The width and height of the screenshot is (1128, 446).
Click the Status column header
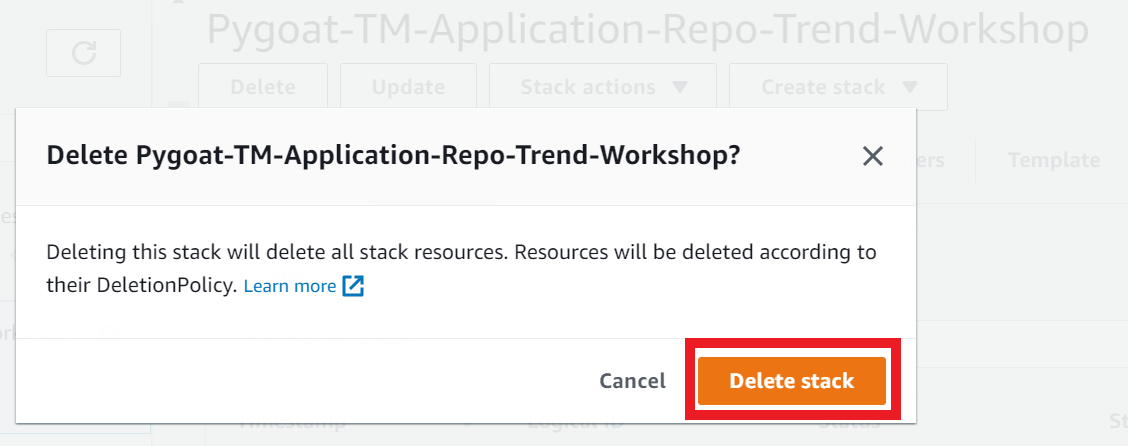(x=848, y=422)
